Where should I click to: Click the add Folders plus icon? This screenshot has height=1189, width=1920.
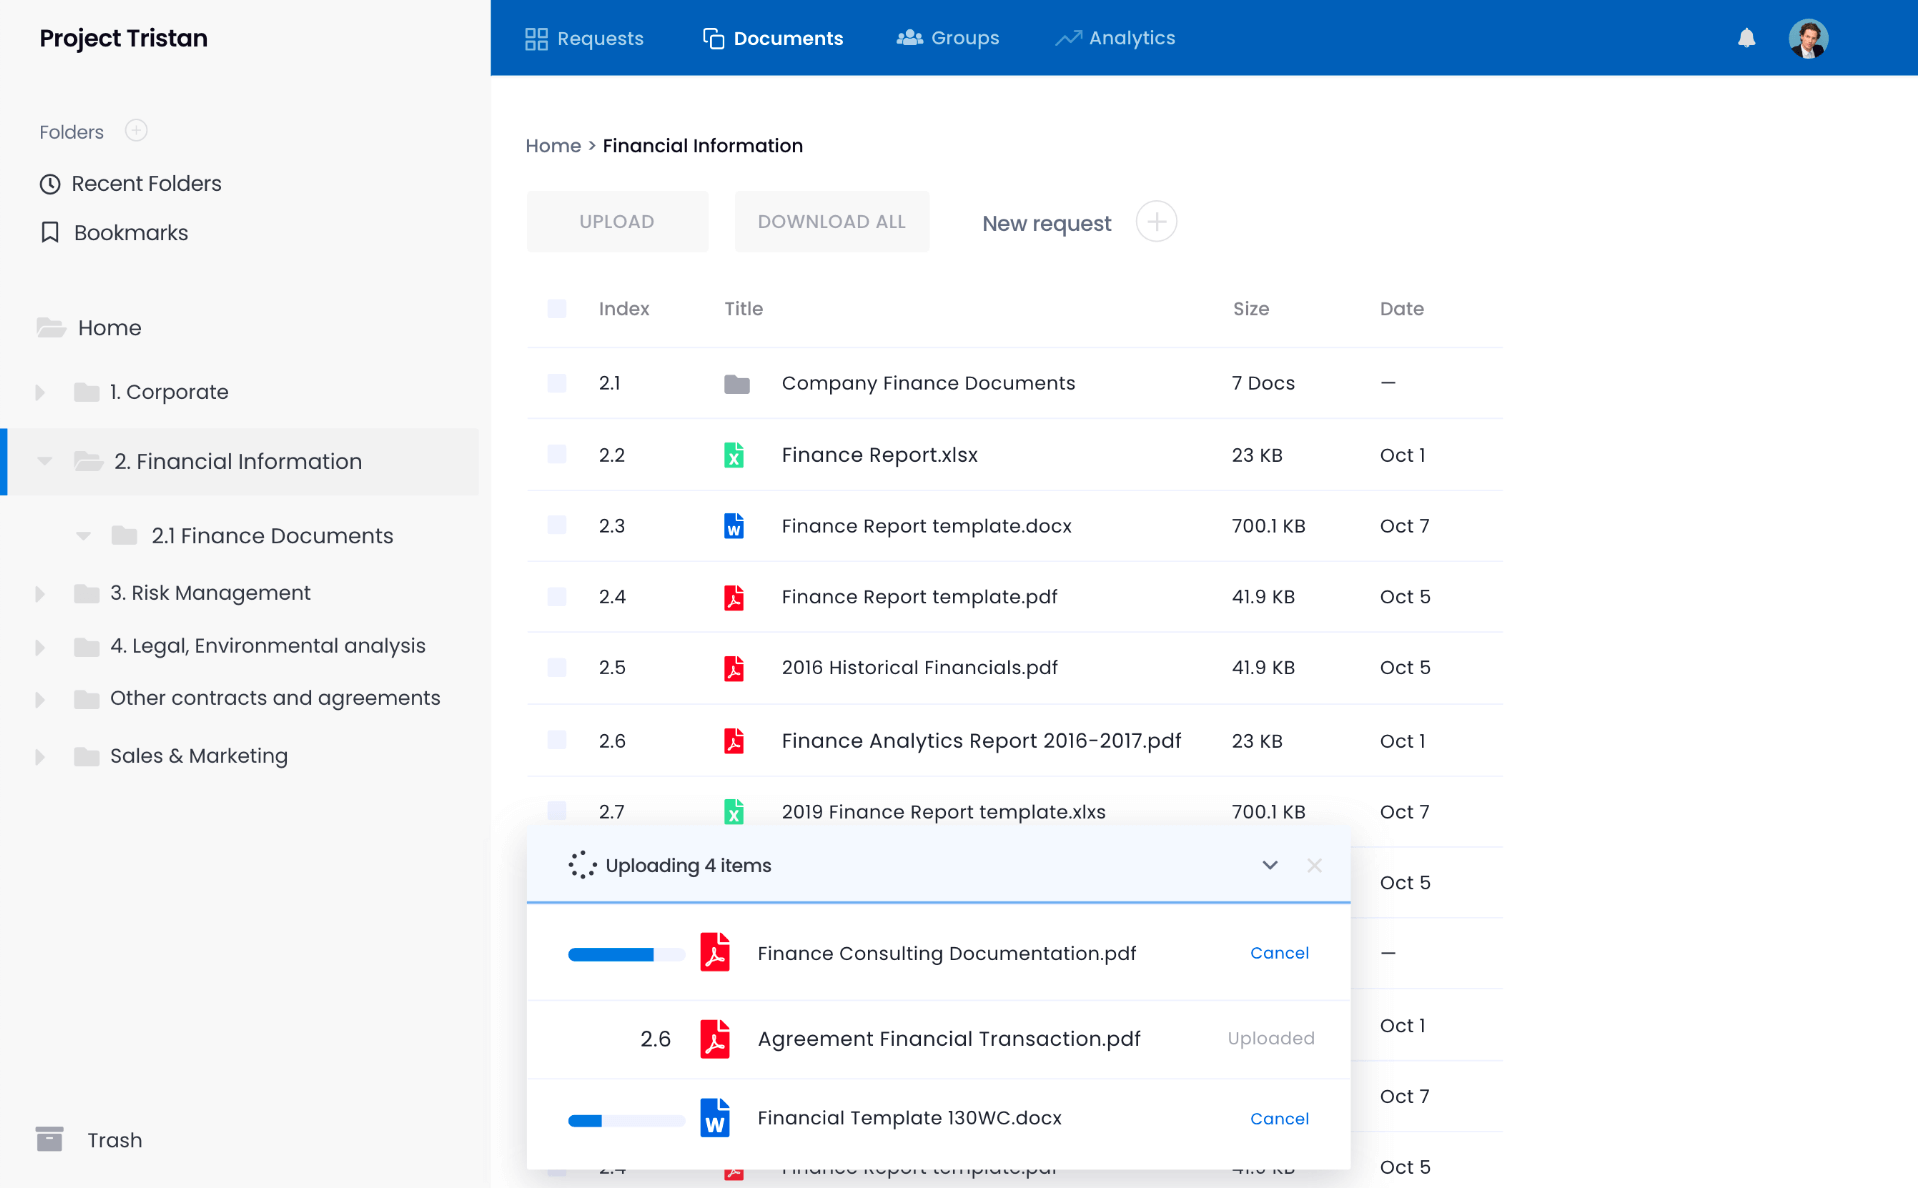(136, 130)
